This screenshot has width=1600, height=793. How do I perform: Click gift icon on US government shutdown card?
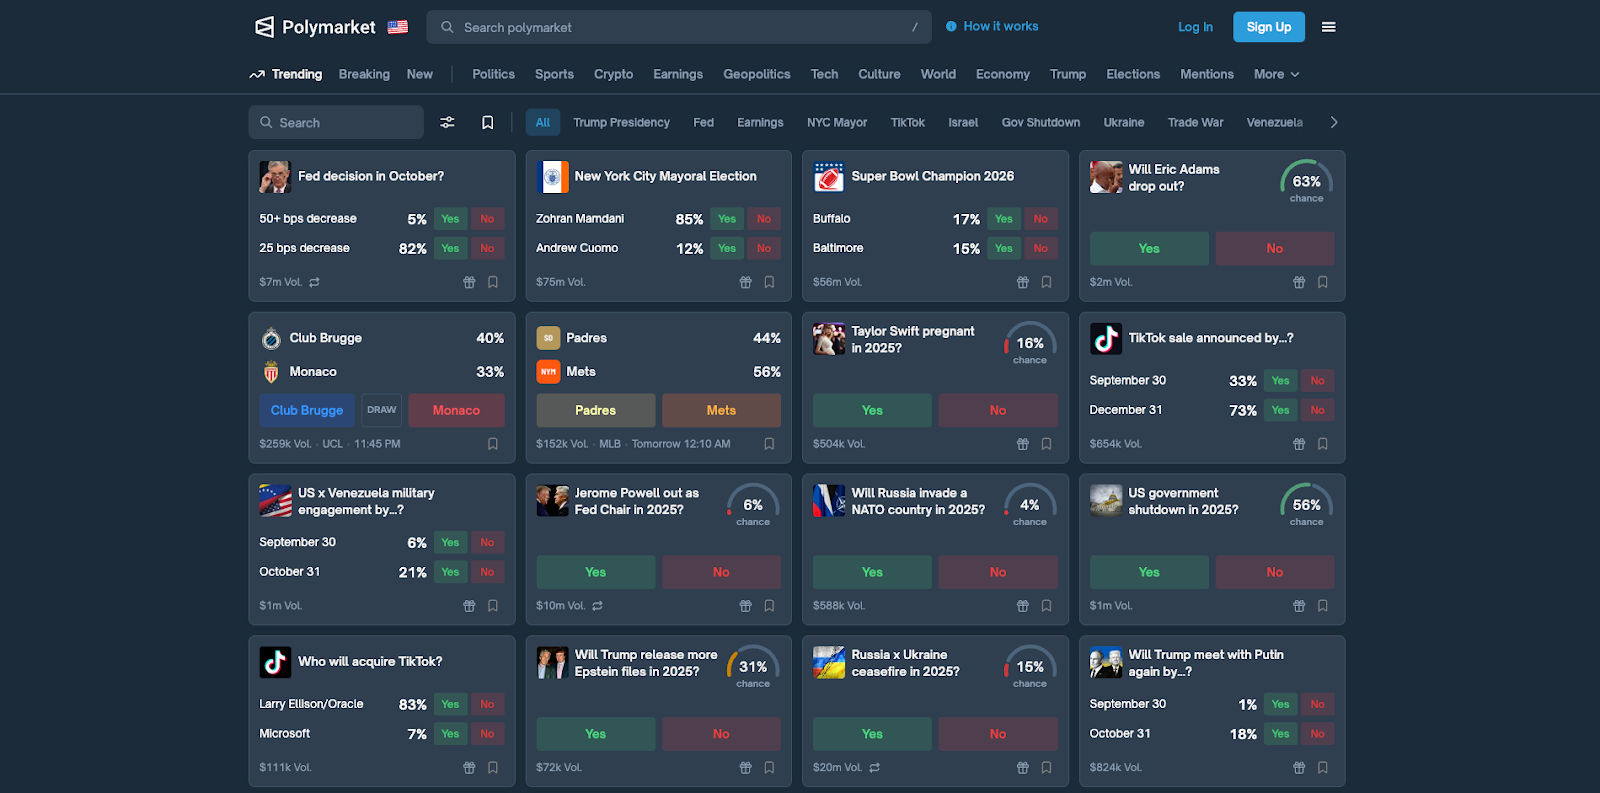point(1299,606)
